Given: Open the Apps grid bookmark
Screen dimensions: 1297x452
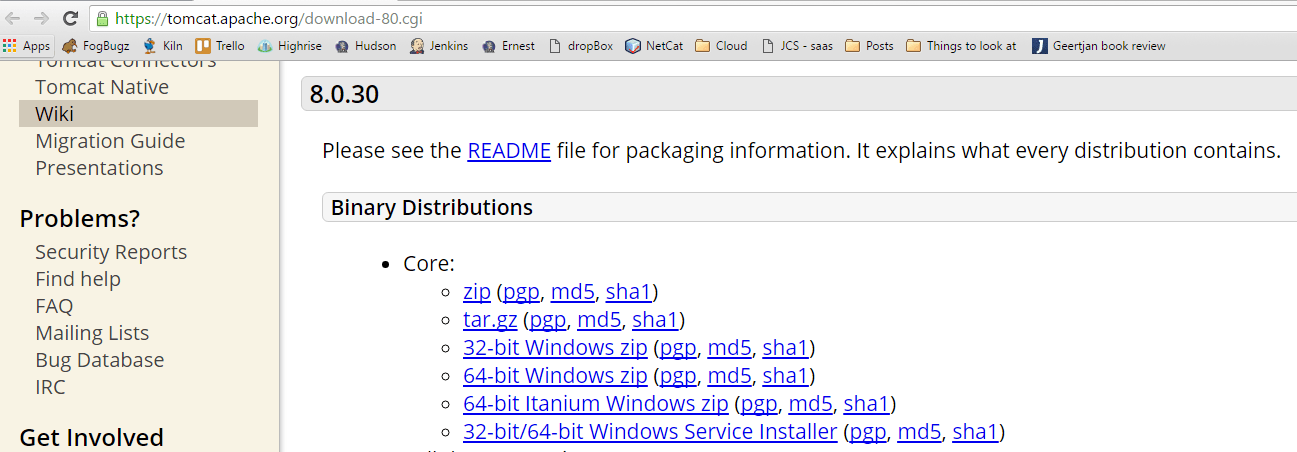Looking at the screenshot, I should [x=27, y=46].
